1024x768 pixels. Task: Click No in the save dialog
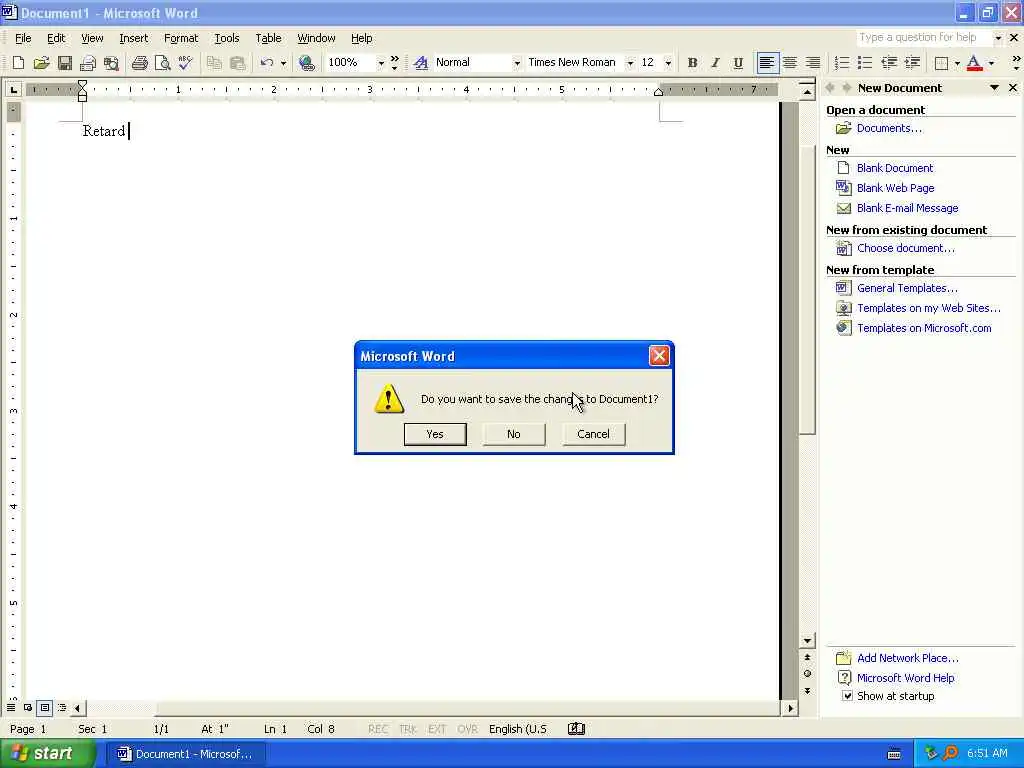point(514,434)
